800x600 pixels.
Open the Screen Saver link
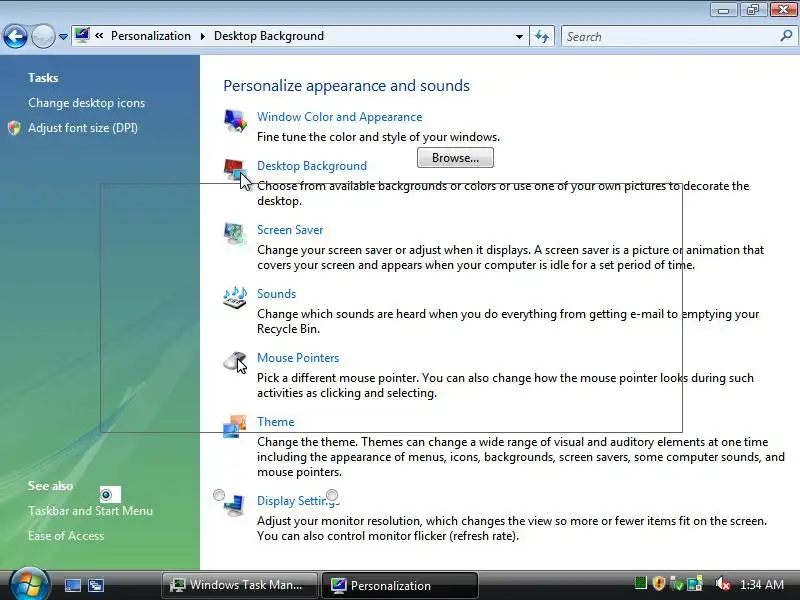tap(290, 230)
